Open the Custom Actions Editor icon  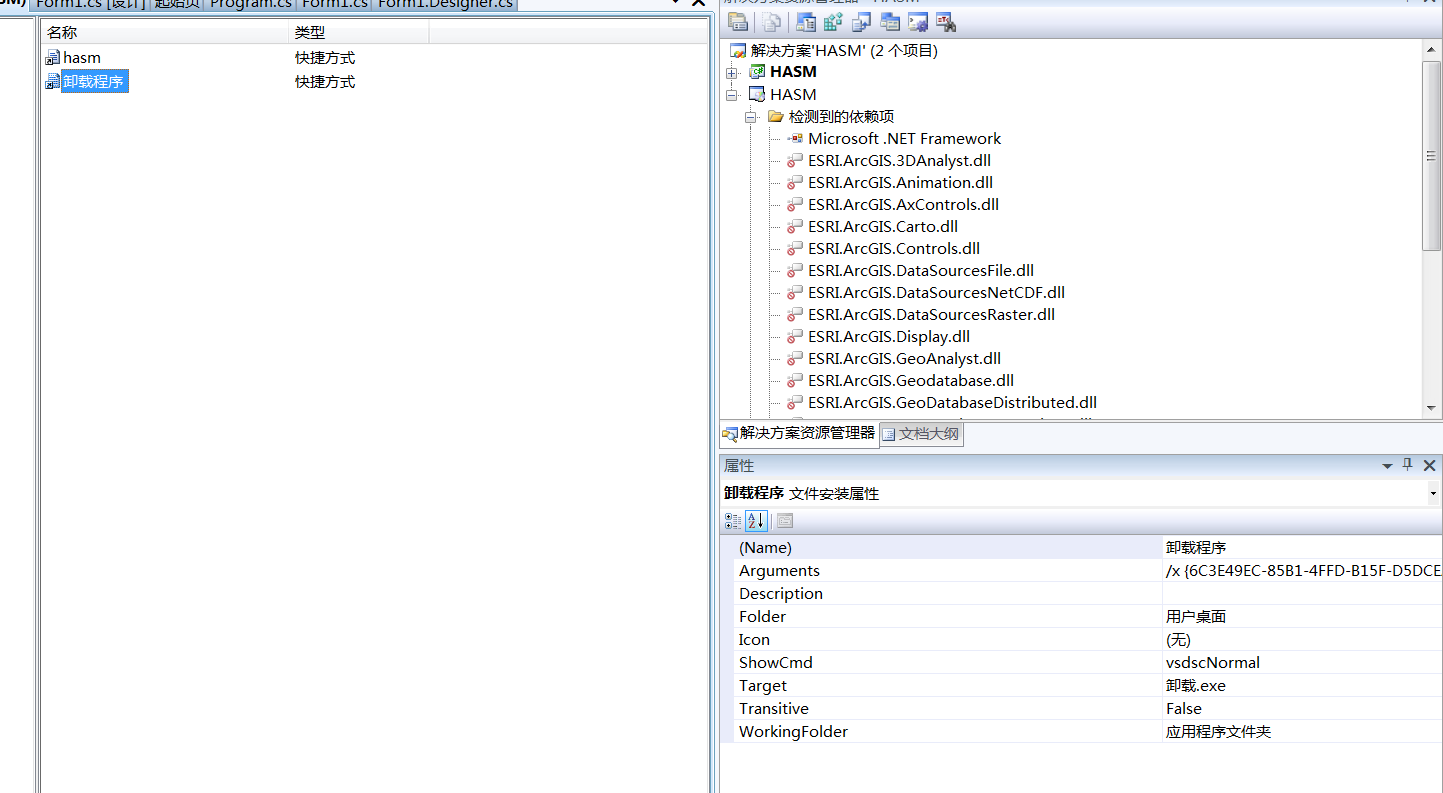click(x=918, y=22)
